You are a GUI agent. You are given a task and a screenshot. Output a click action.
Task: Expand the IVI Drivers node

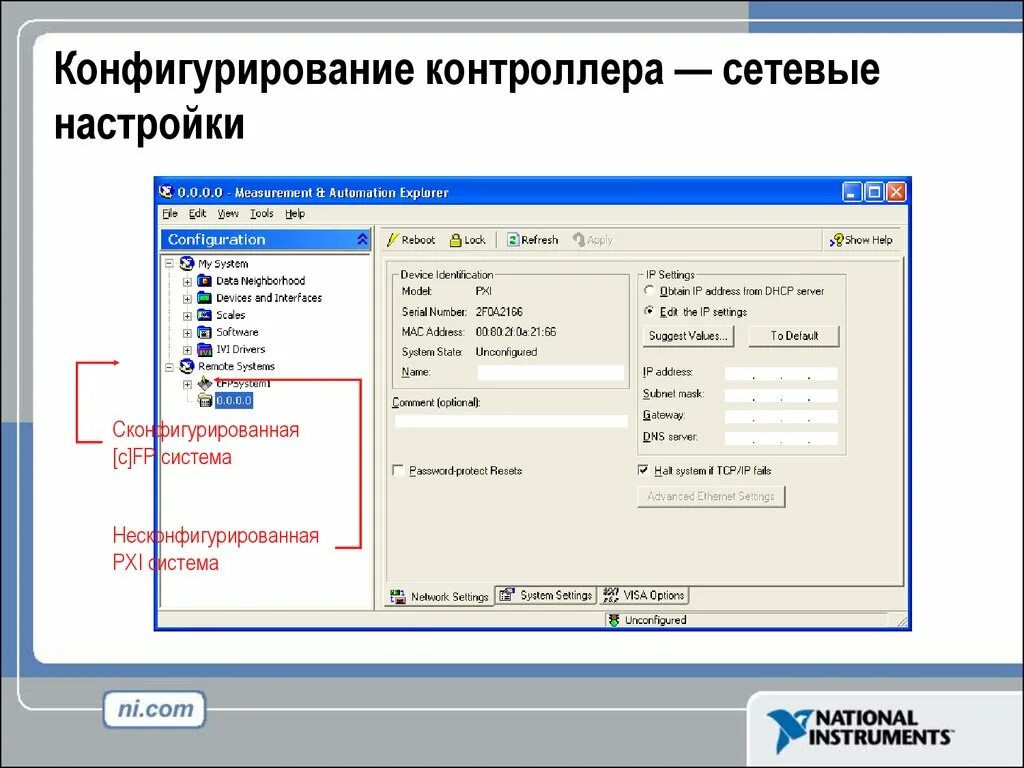coord(187,350)
